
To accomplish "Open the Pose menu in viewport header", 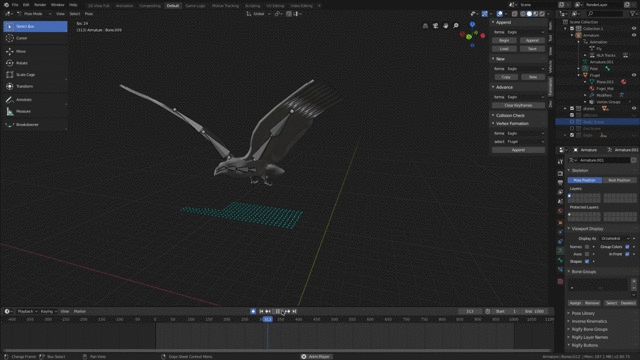I will (x=89, y=14).
